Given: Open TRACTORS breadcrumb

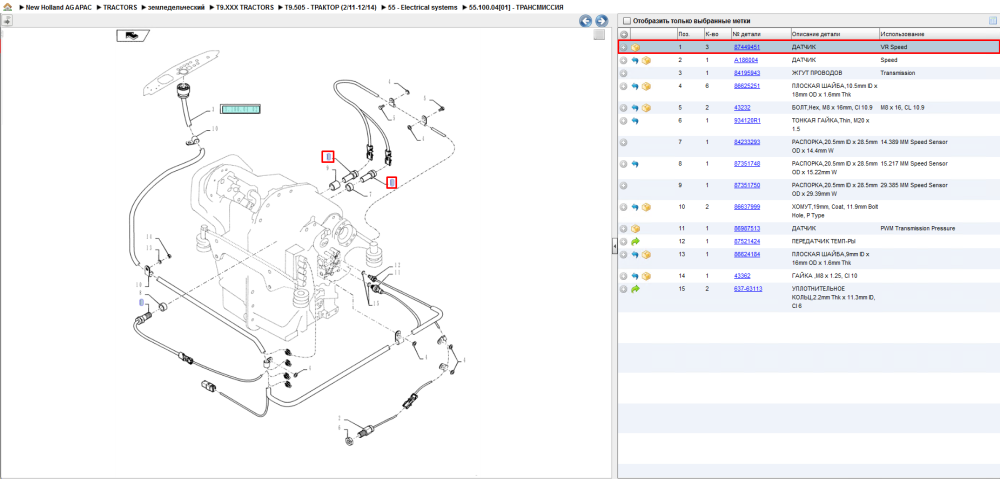Looking at the screenshot, I should point(121,7).
